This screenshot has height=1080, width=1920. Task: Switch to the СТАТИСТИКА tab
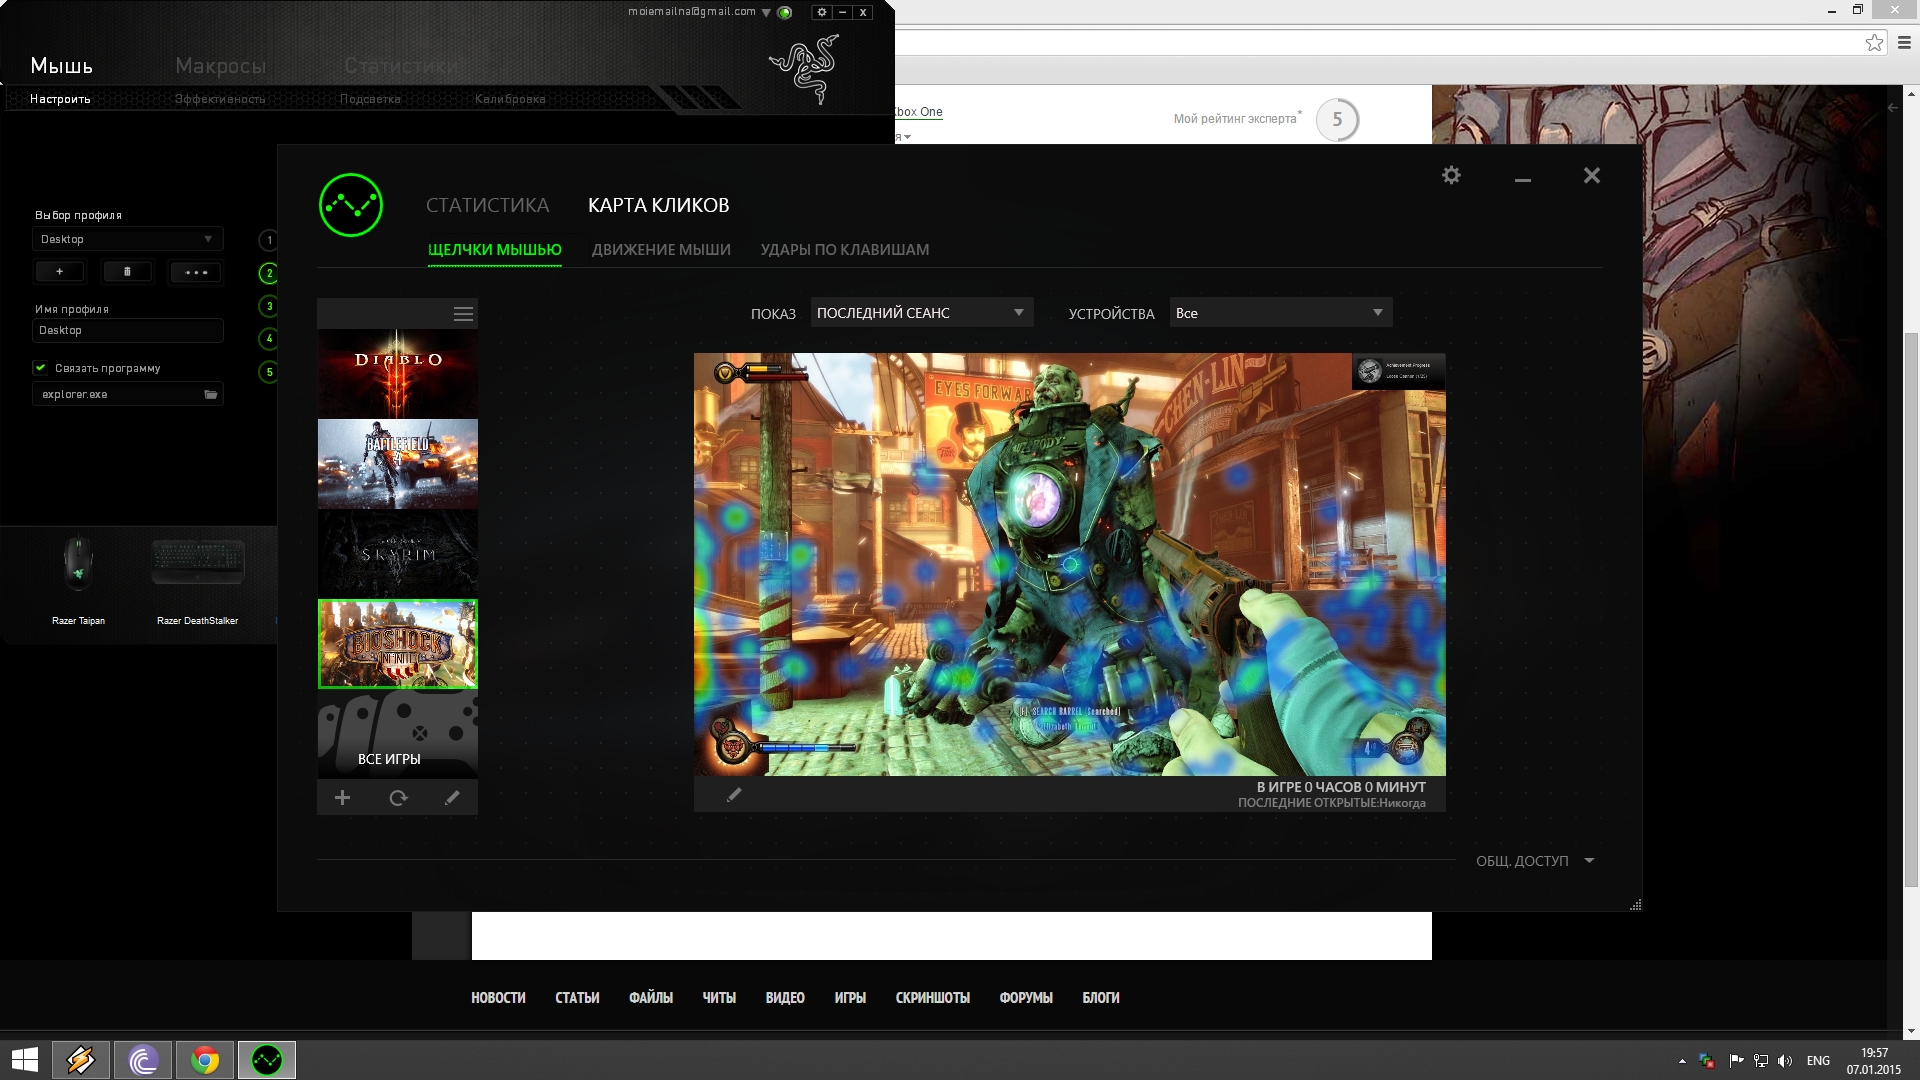487,205
